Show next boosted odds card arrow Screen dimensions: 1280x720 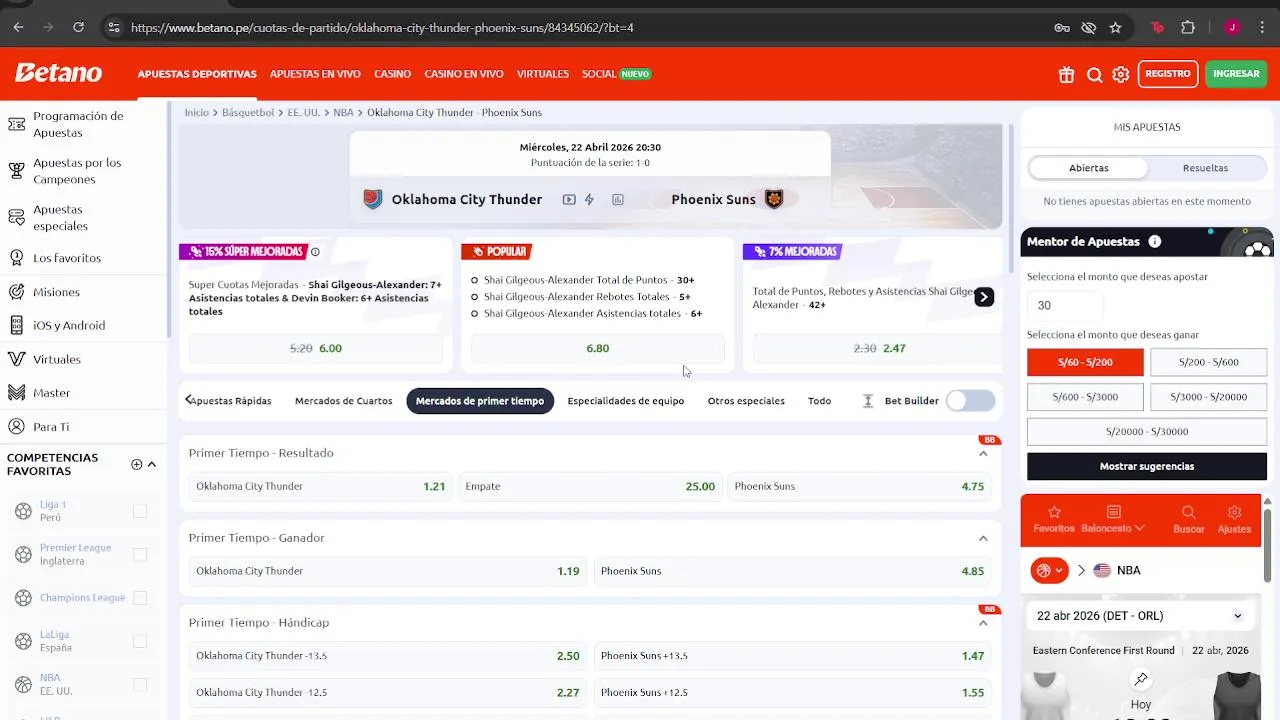[984, 296]
